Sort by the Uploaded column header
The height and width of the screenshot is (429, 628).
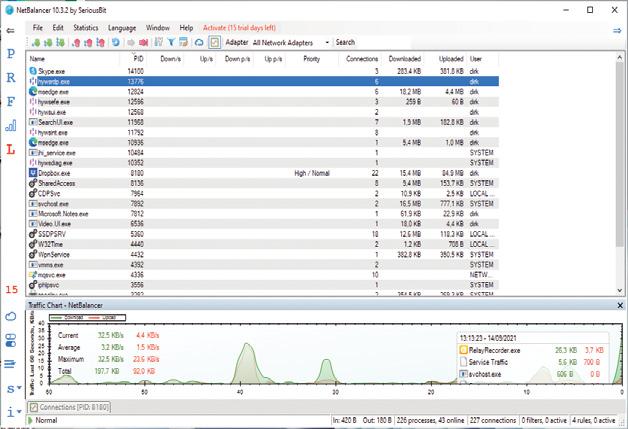click(446, 59)
